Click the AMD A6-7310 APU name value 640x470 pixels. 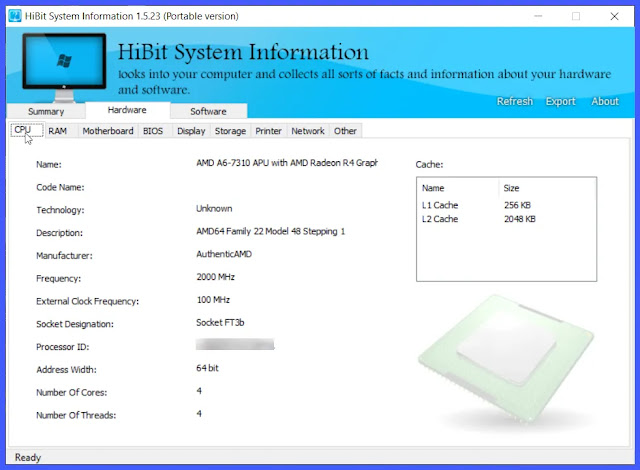point(287,163)
